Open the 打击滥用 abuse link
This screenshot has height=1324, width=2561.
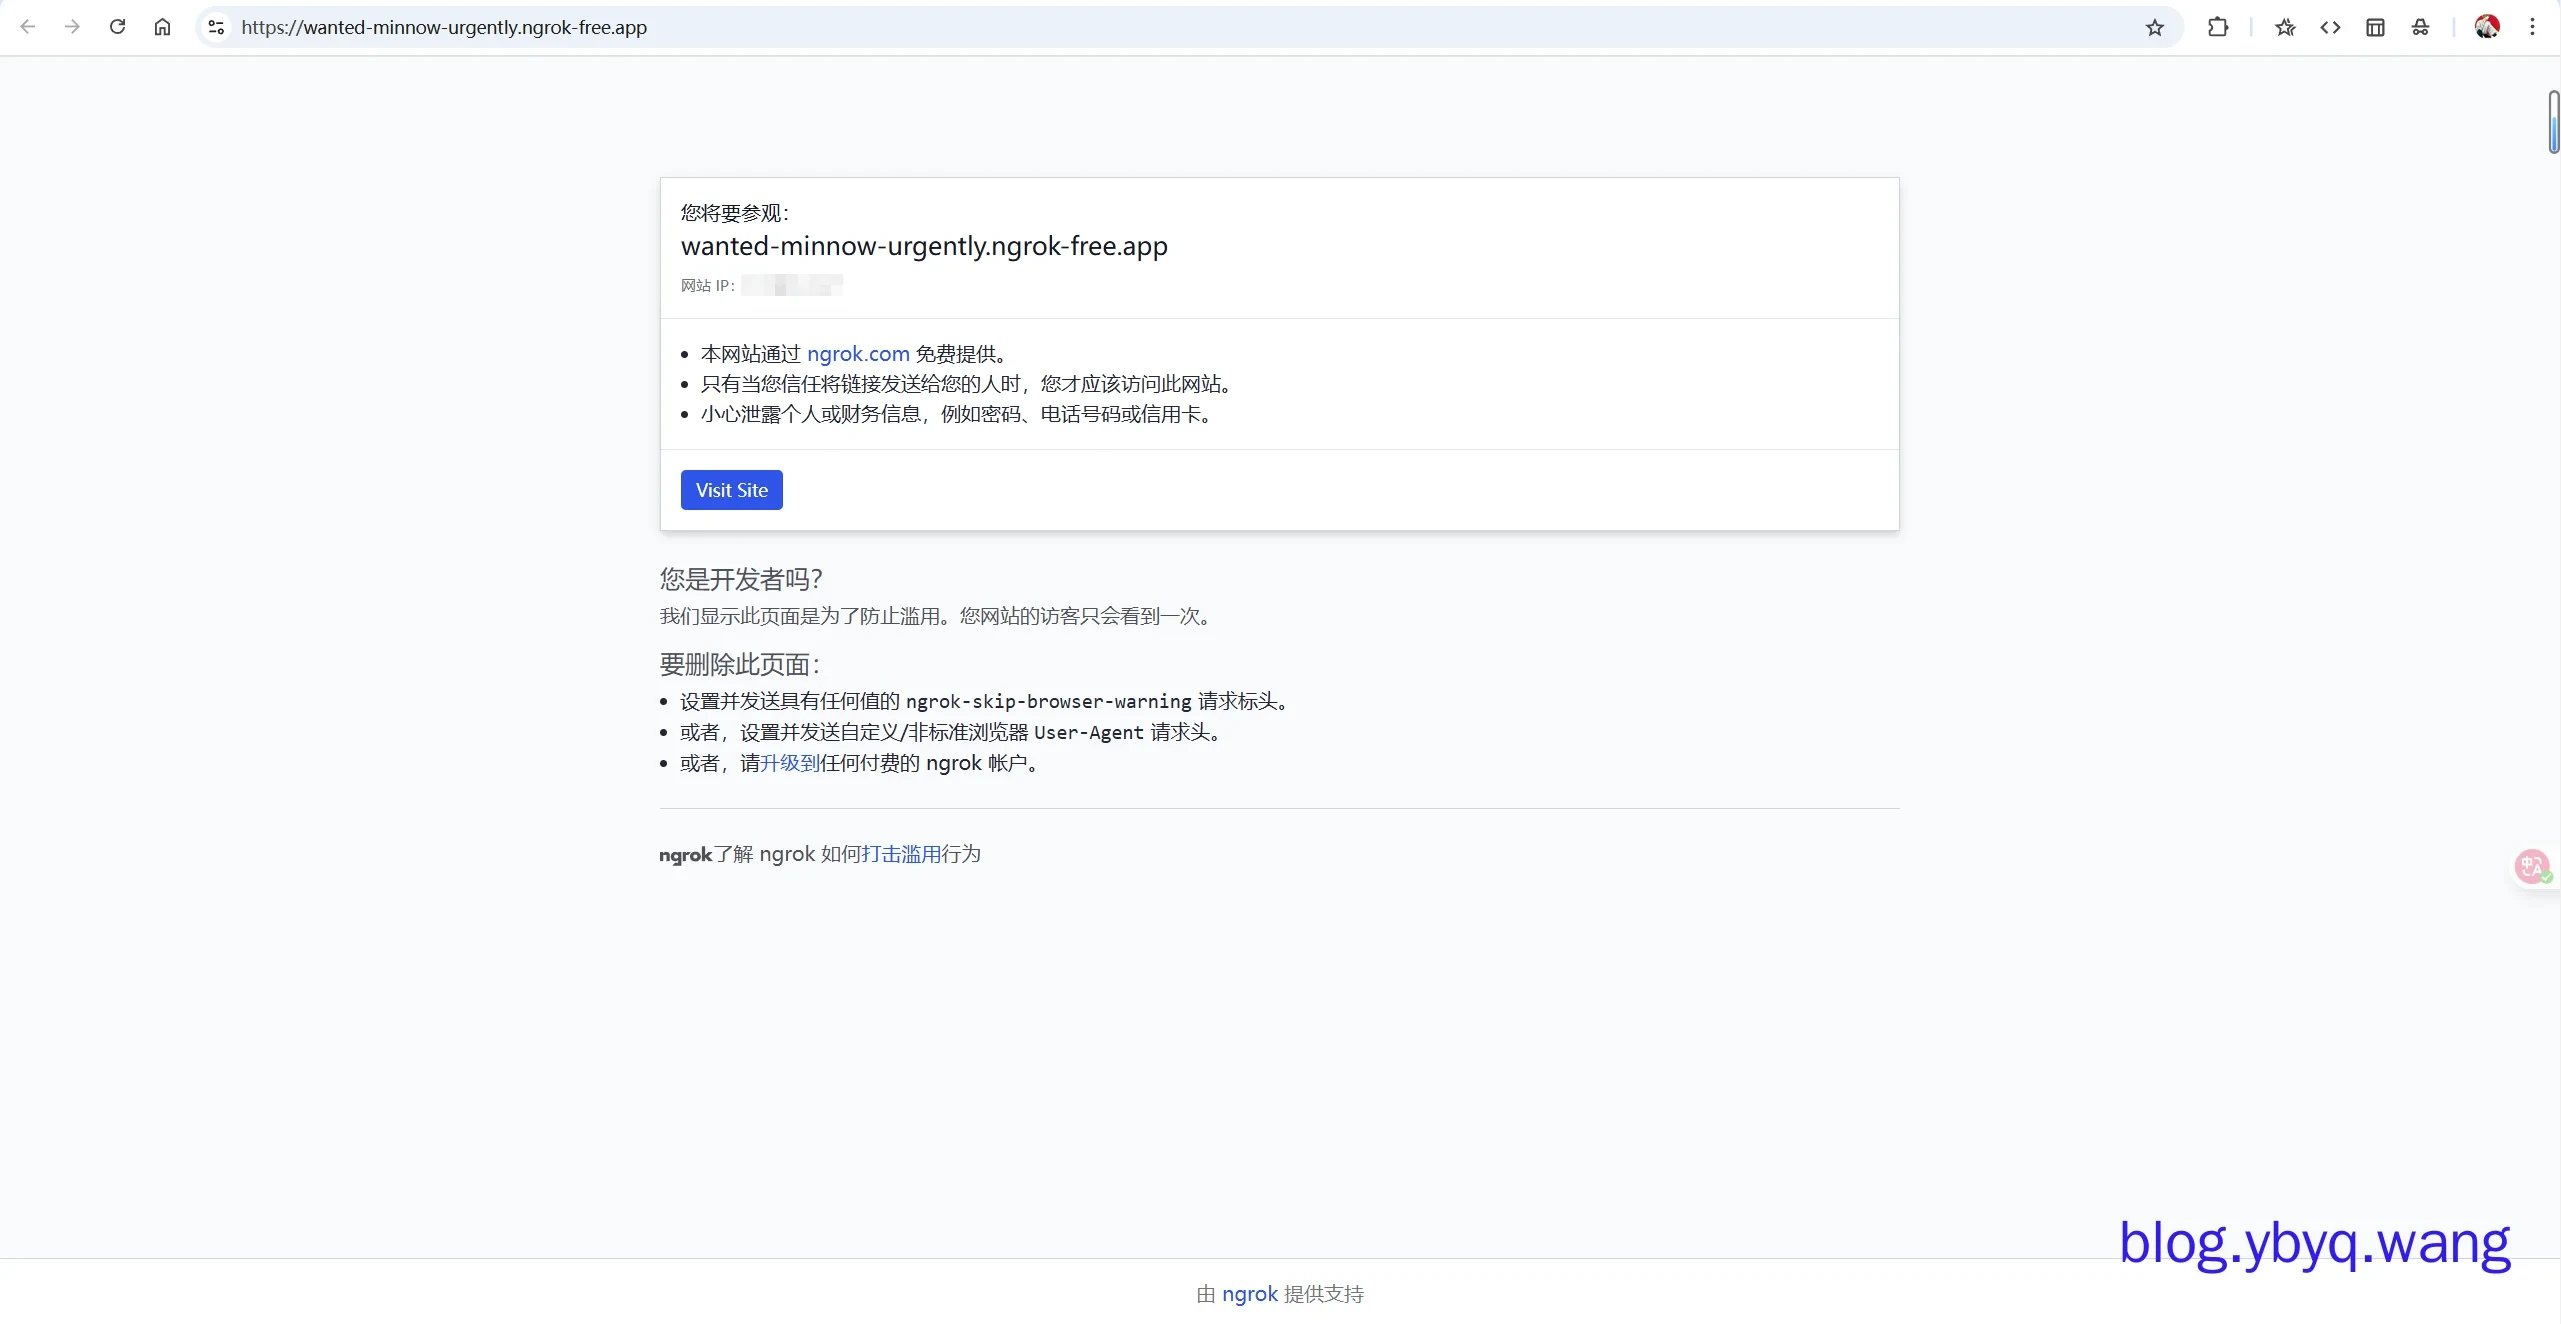[901, 854]
